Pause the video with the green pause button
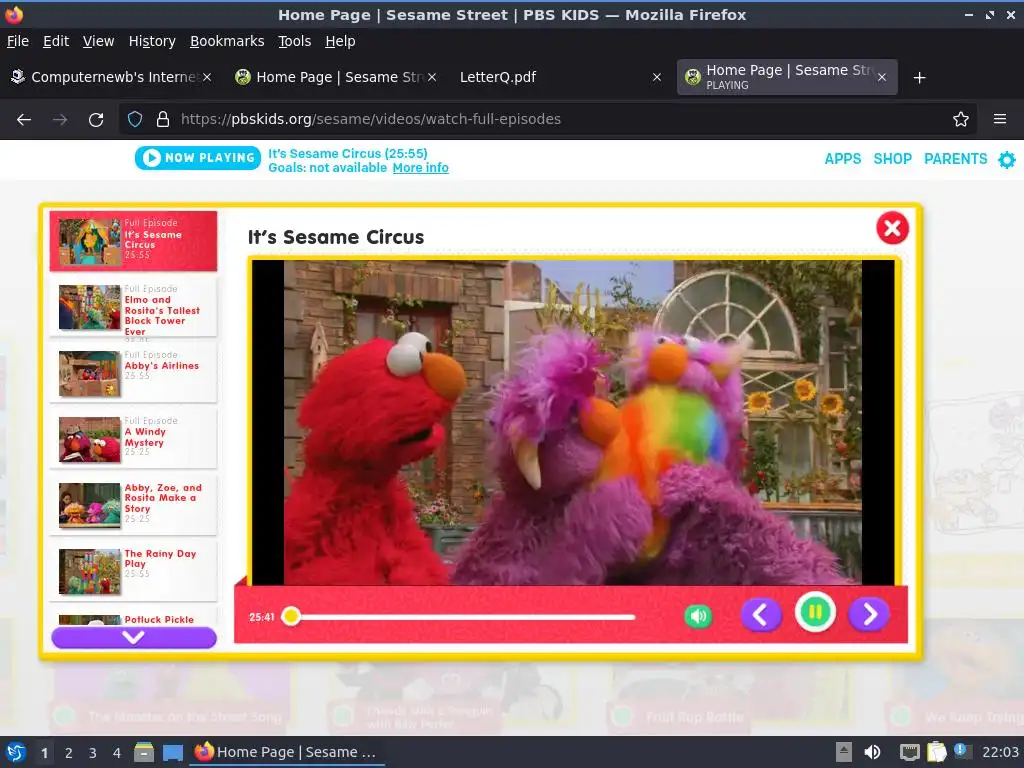 [815, 613]
